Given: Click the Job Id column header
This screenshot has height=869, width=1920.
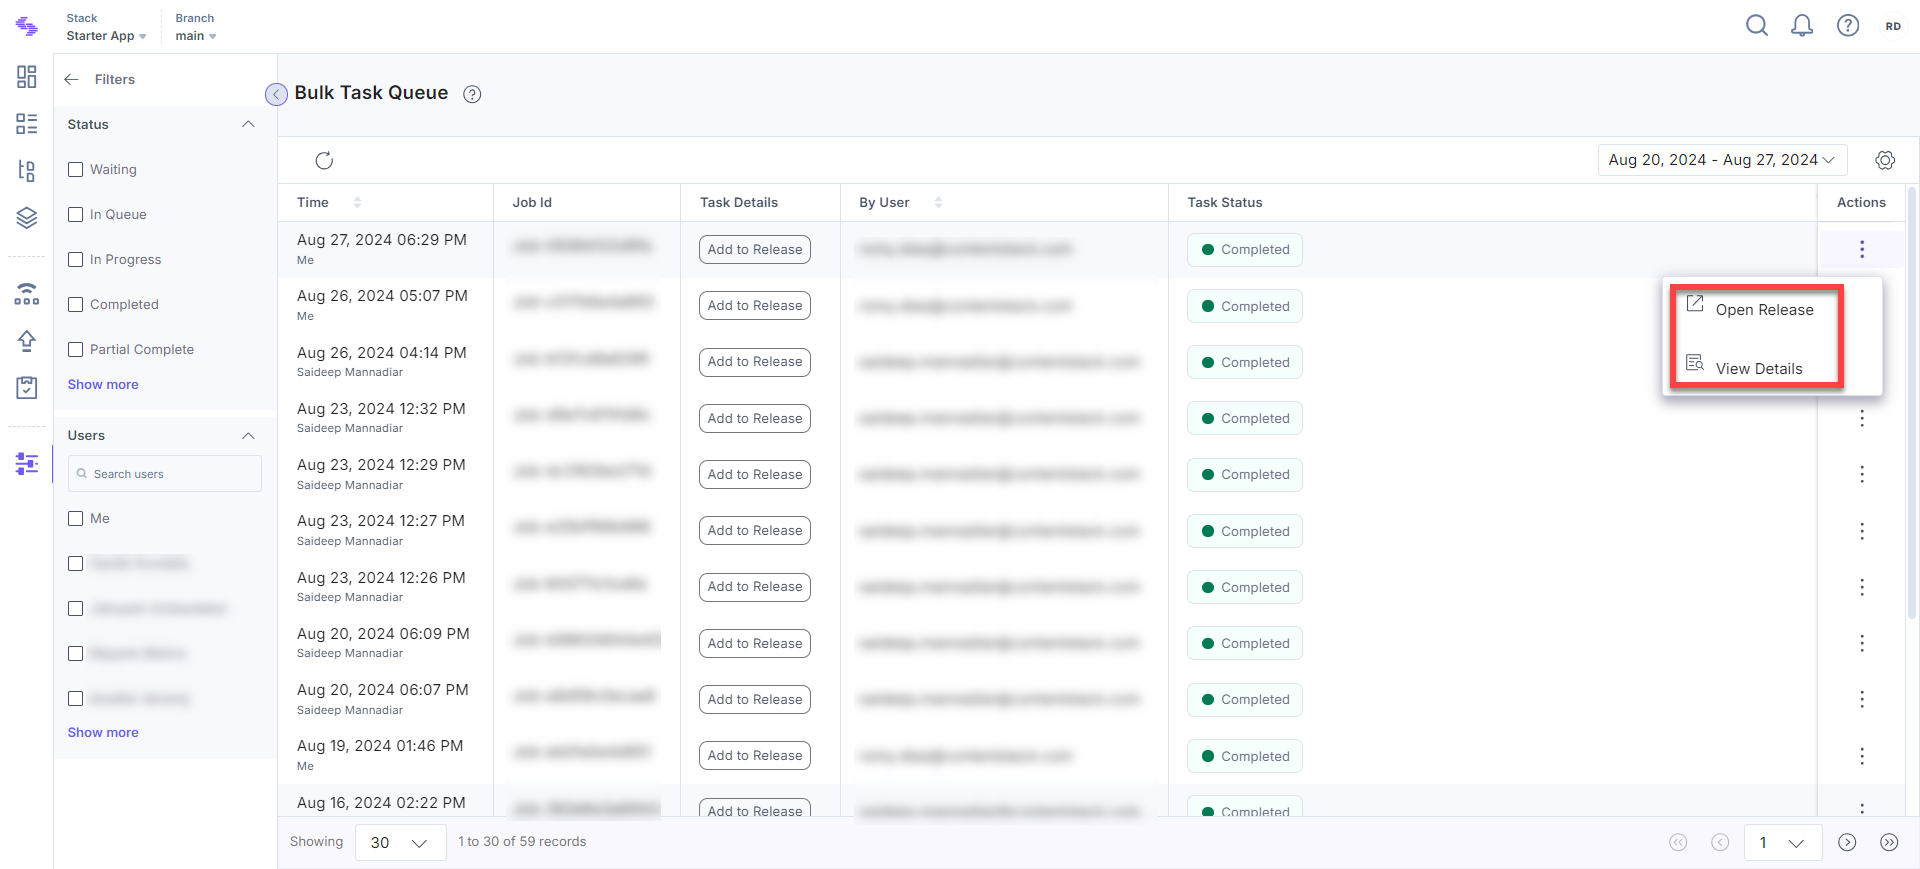Looking at the screenshot, I should coord(532,202).
